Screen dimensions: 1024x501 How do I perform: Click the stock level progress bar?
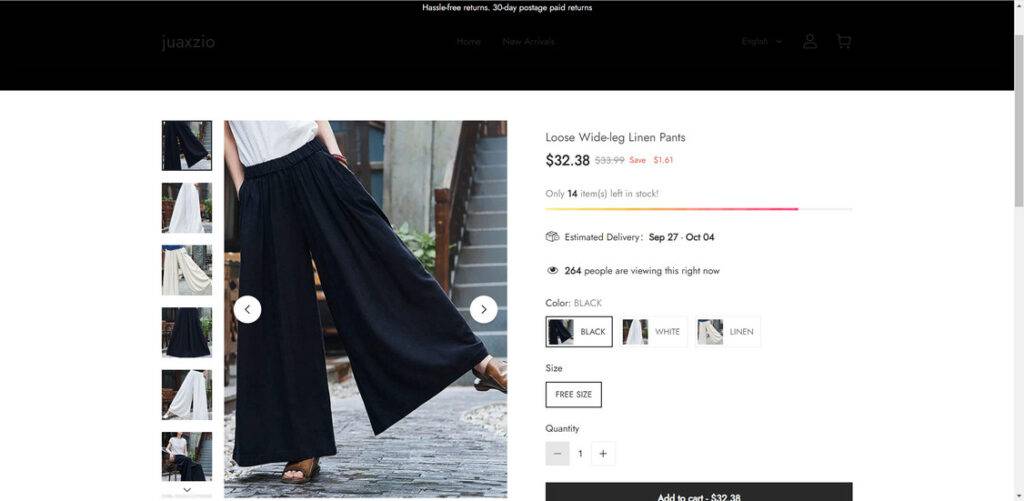699,209
